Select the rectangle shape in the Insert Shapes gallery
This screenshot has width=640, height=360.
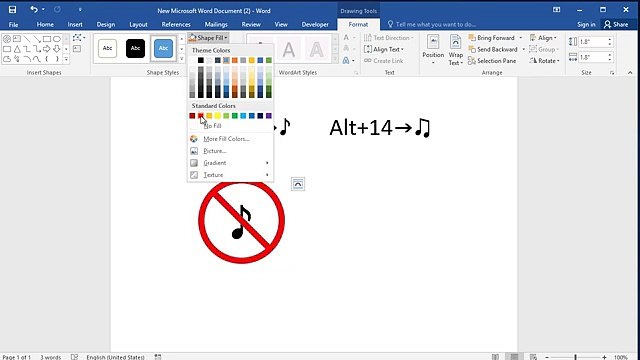pyautogui.click(x=47, y=39)
